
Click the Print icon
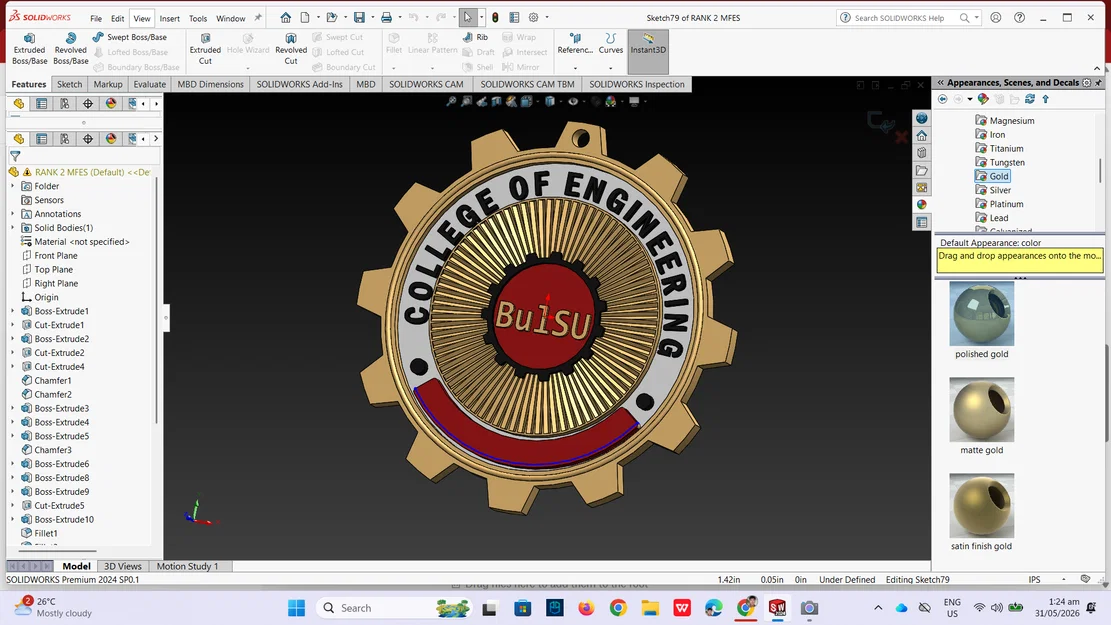pos(386,18)
